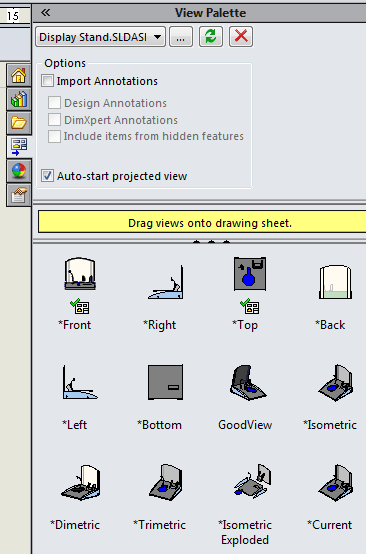Select the *Top view thumbnail
The image size is (366, 554).
pos(250,274)
